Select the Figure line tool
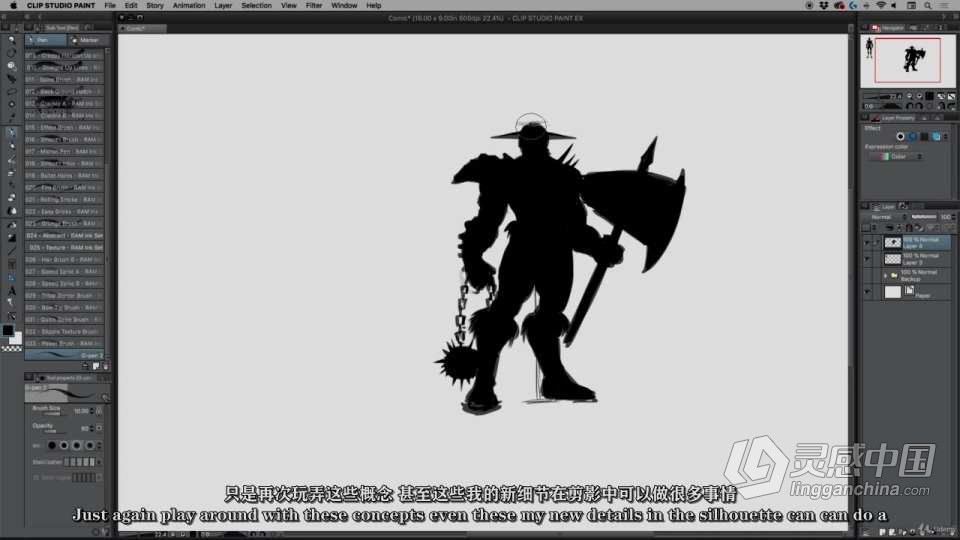960x540 pixels. coord(11,251)
